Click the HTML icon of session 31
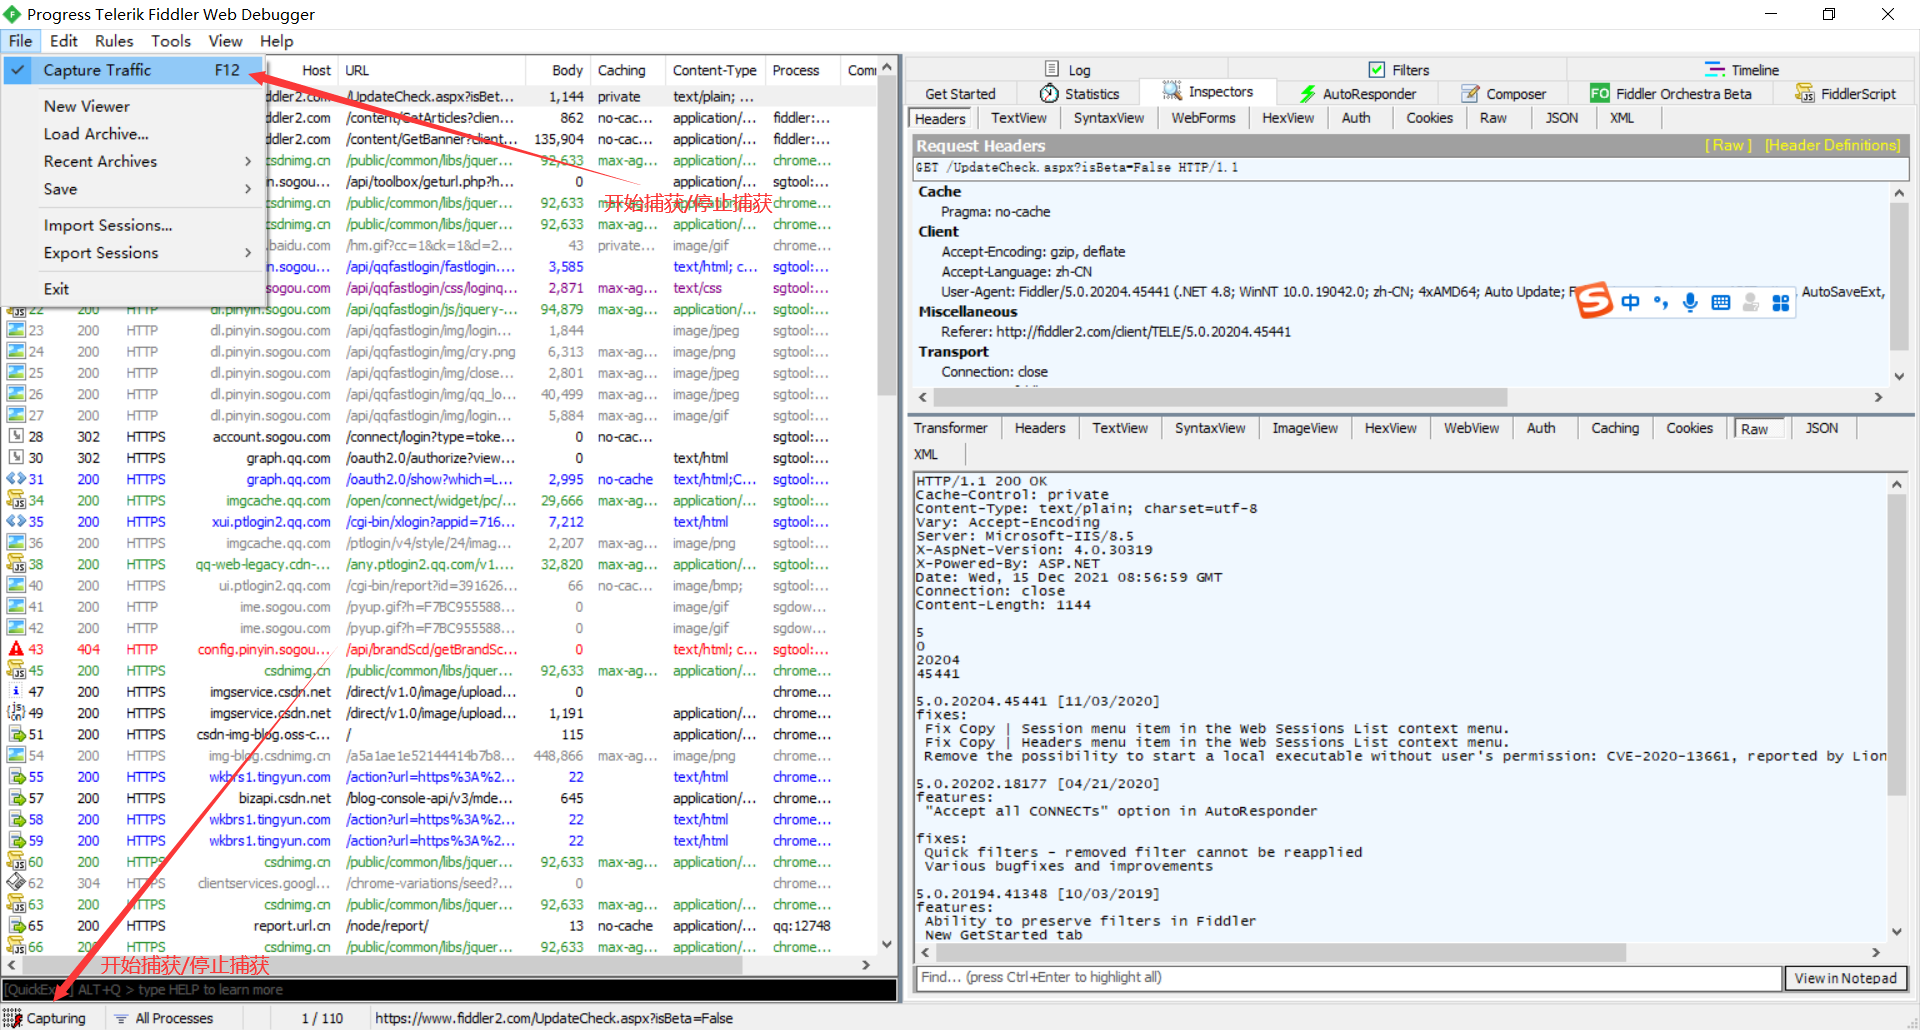 point(16,479)
